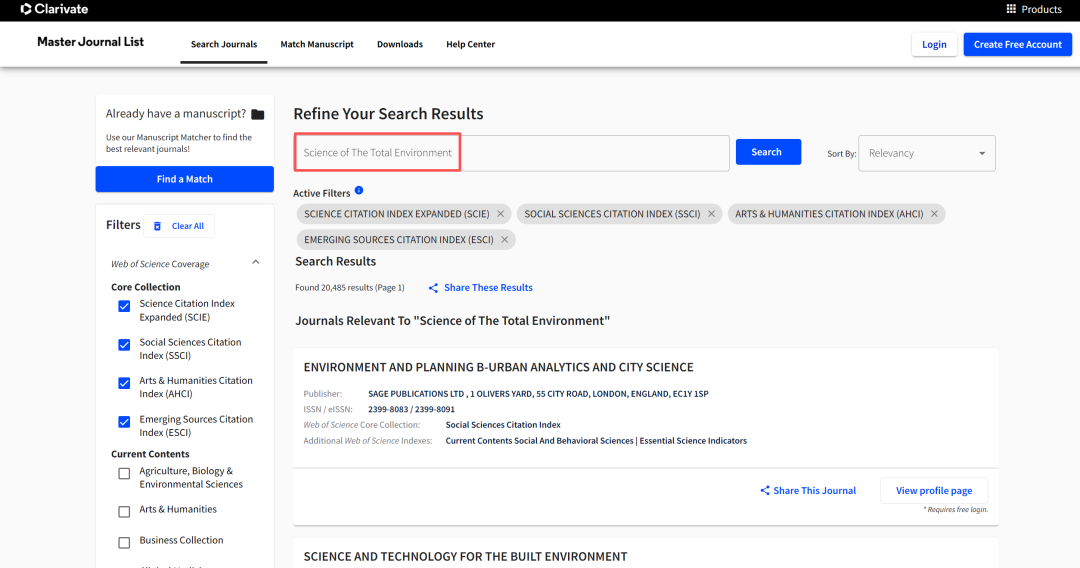1080x568 pixels.
Task: Remove the SSCI filter chip
Action: [x=712, y=214]
